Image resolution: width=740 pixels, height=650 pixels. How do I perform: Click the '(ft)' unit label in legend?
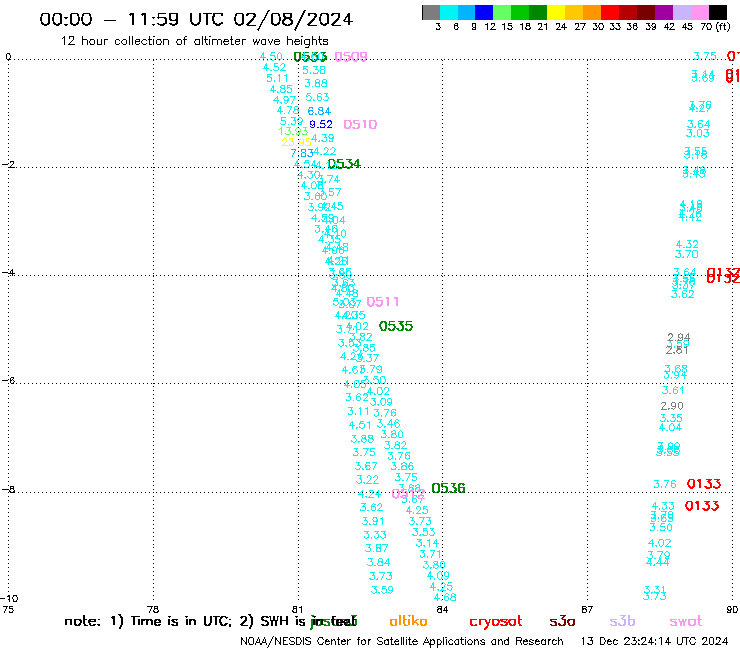723,26
